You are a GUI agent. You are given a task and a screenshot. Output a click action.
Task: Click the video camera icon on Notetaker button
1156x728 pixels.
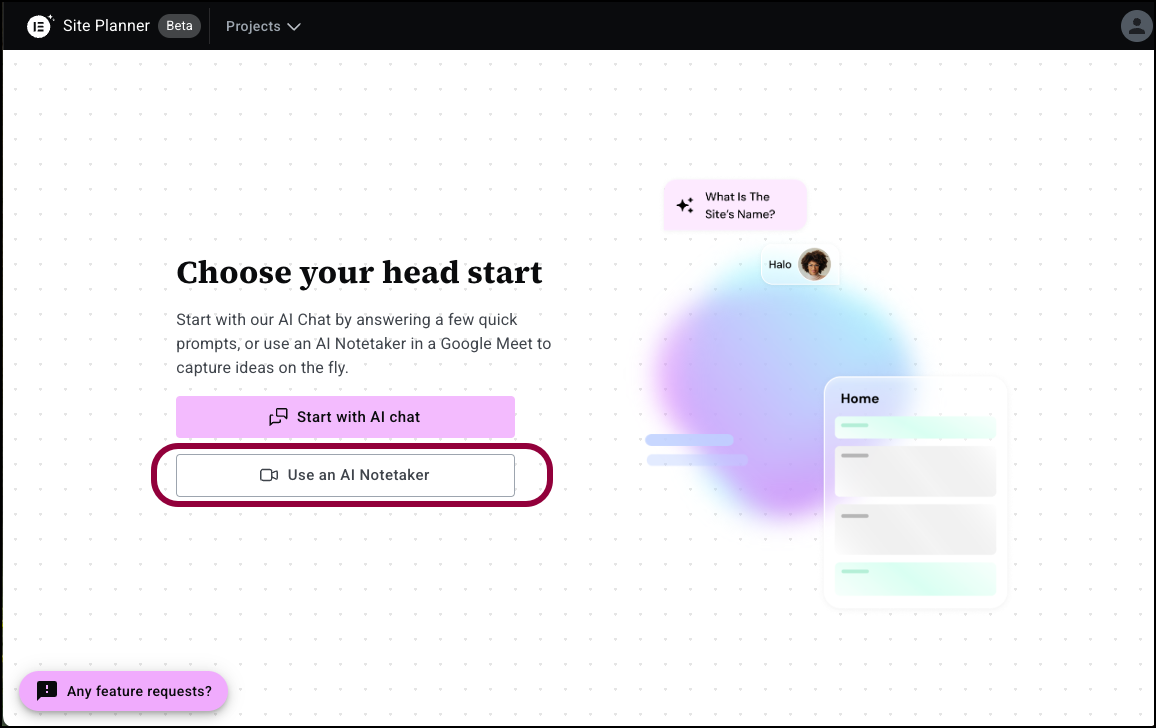269,475
